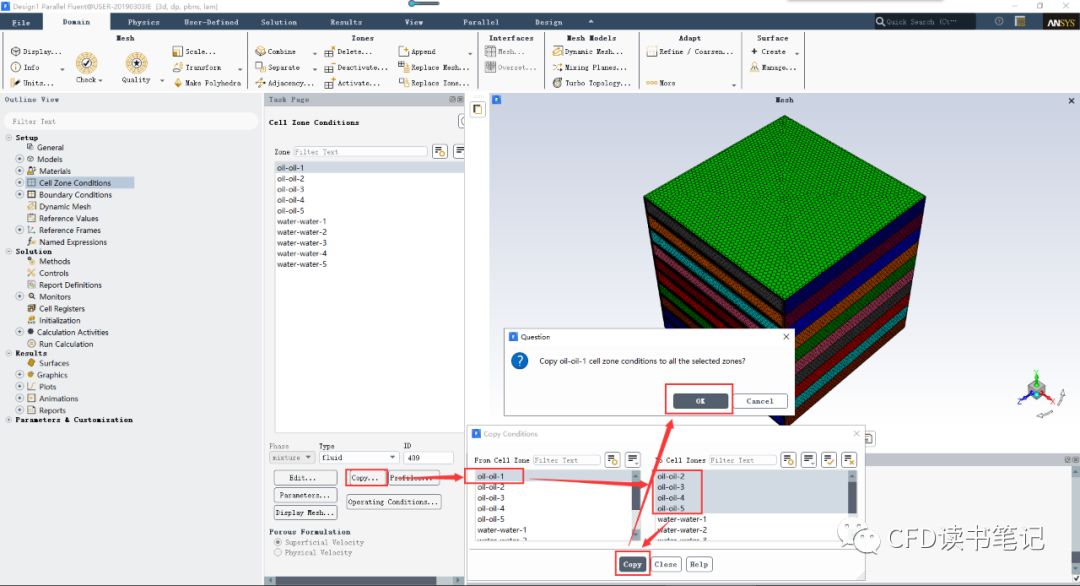This screenshot has width=1080, height=586.
Task: Switch to the Physics ribbon tab
Action: [143, 22]
